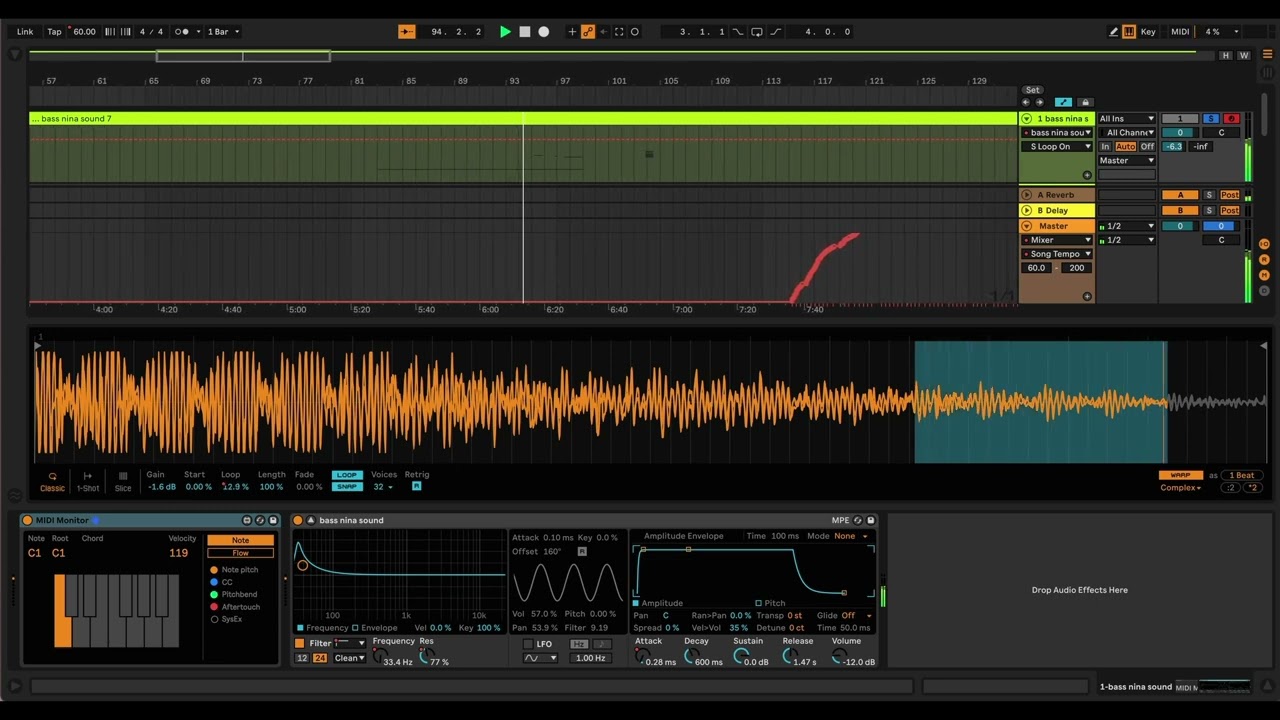Toggle Returns visibility with R button
The height and width of the screenshot is (720, 1280).
tap(1265, 259)
